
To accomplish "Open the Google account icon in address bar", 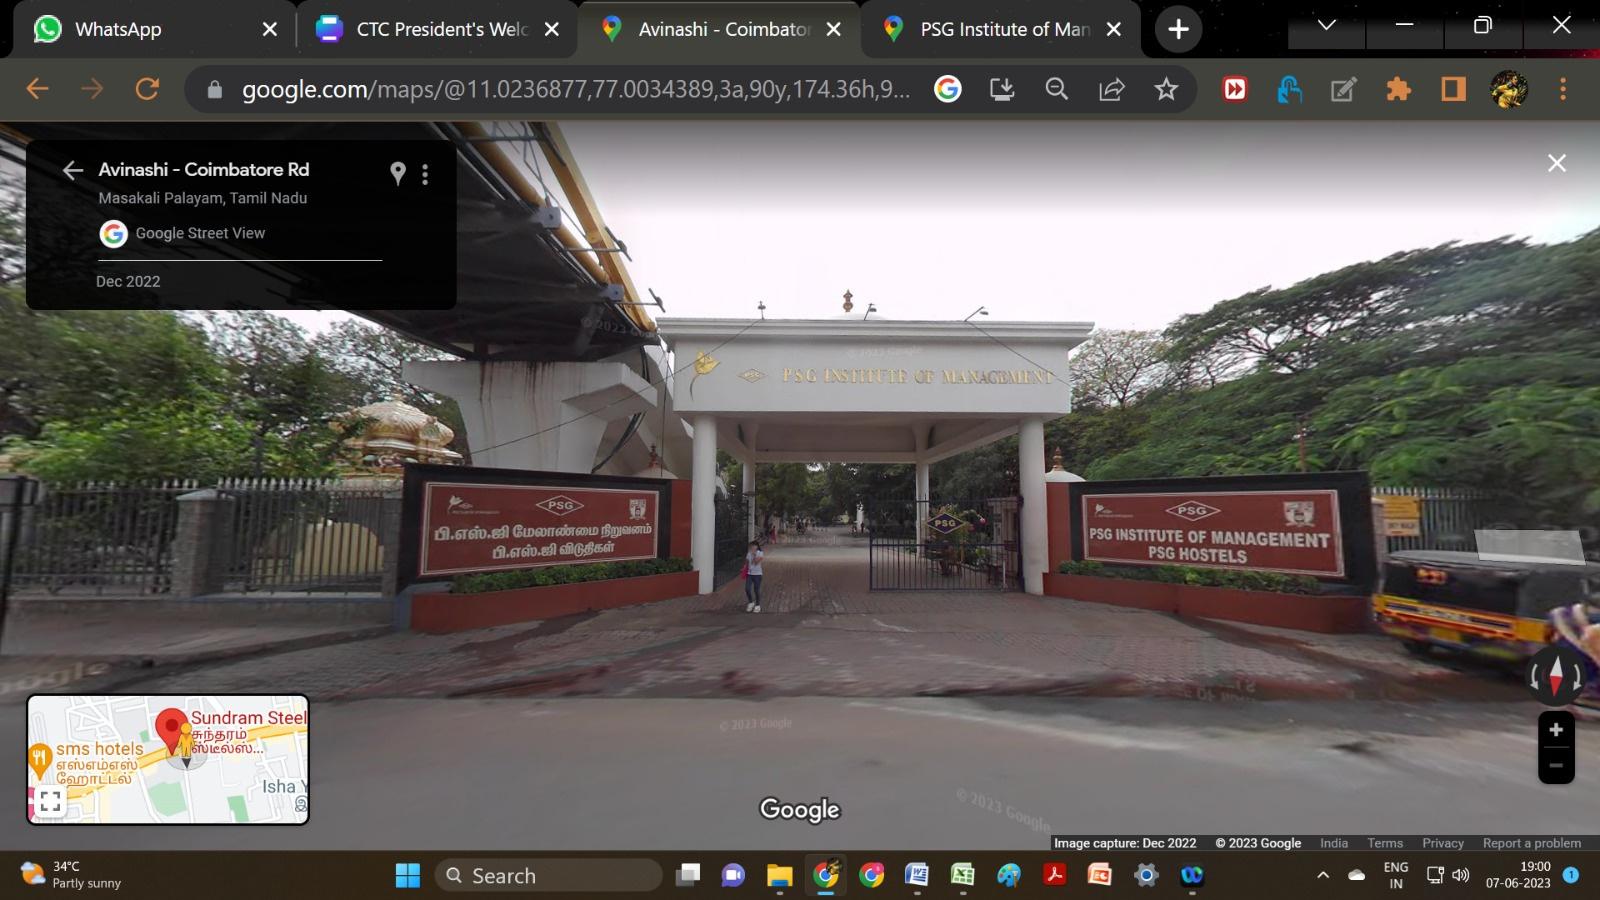I will tap(948, 89).
